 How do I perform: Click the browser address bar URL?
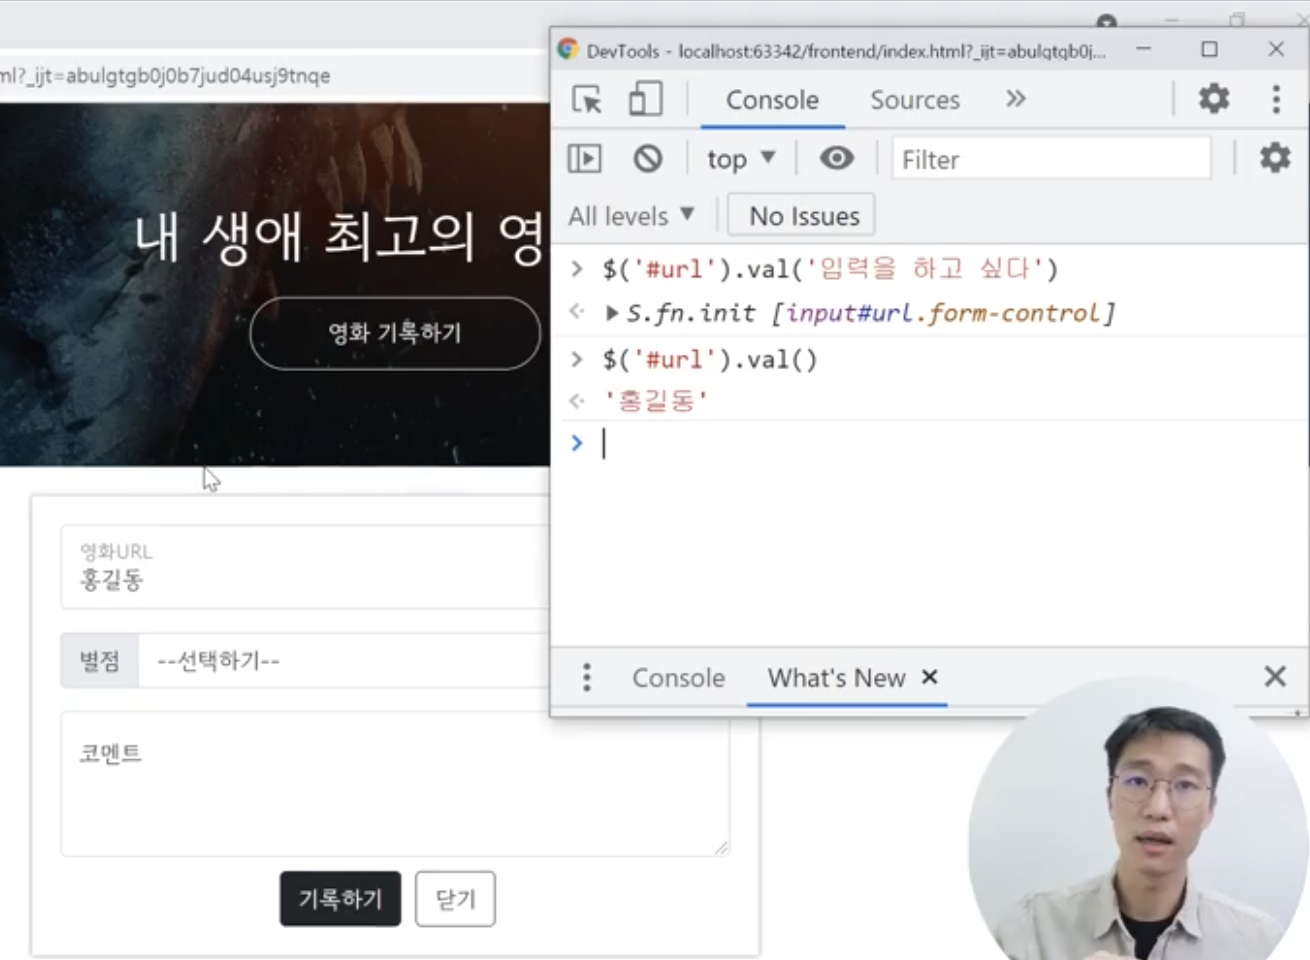[165, 76]
